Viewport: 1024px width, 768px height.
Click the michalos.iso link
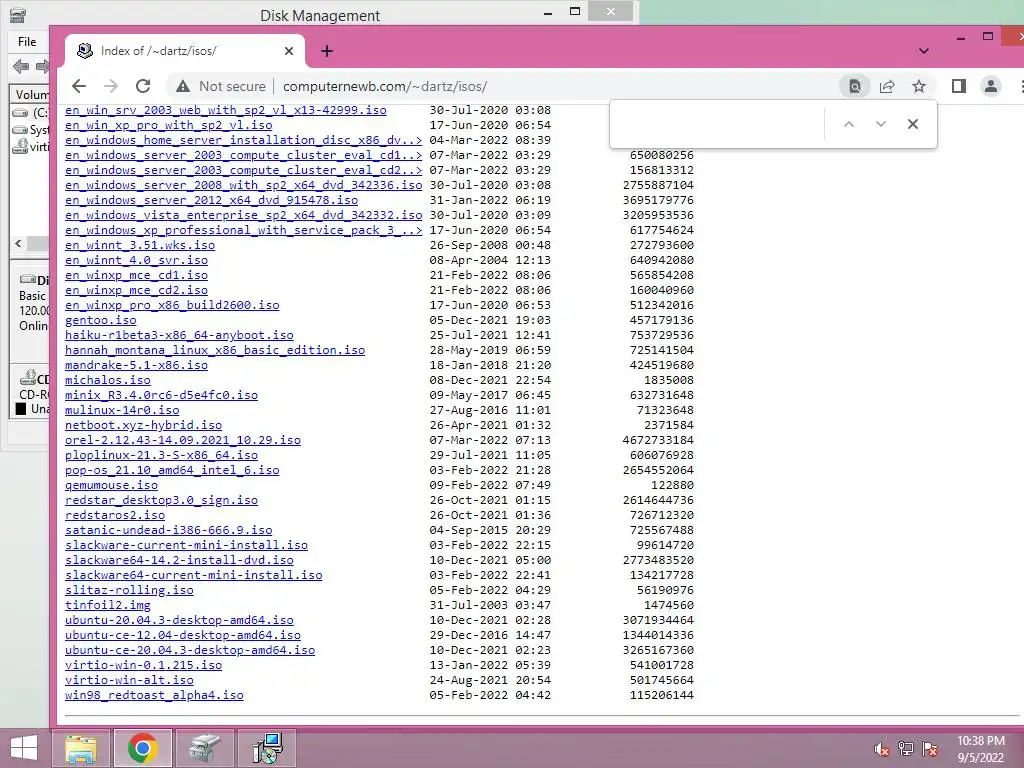pos(107,380)
